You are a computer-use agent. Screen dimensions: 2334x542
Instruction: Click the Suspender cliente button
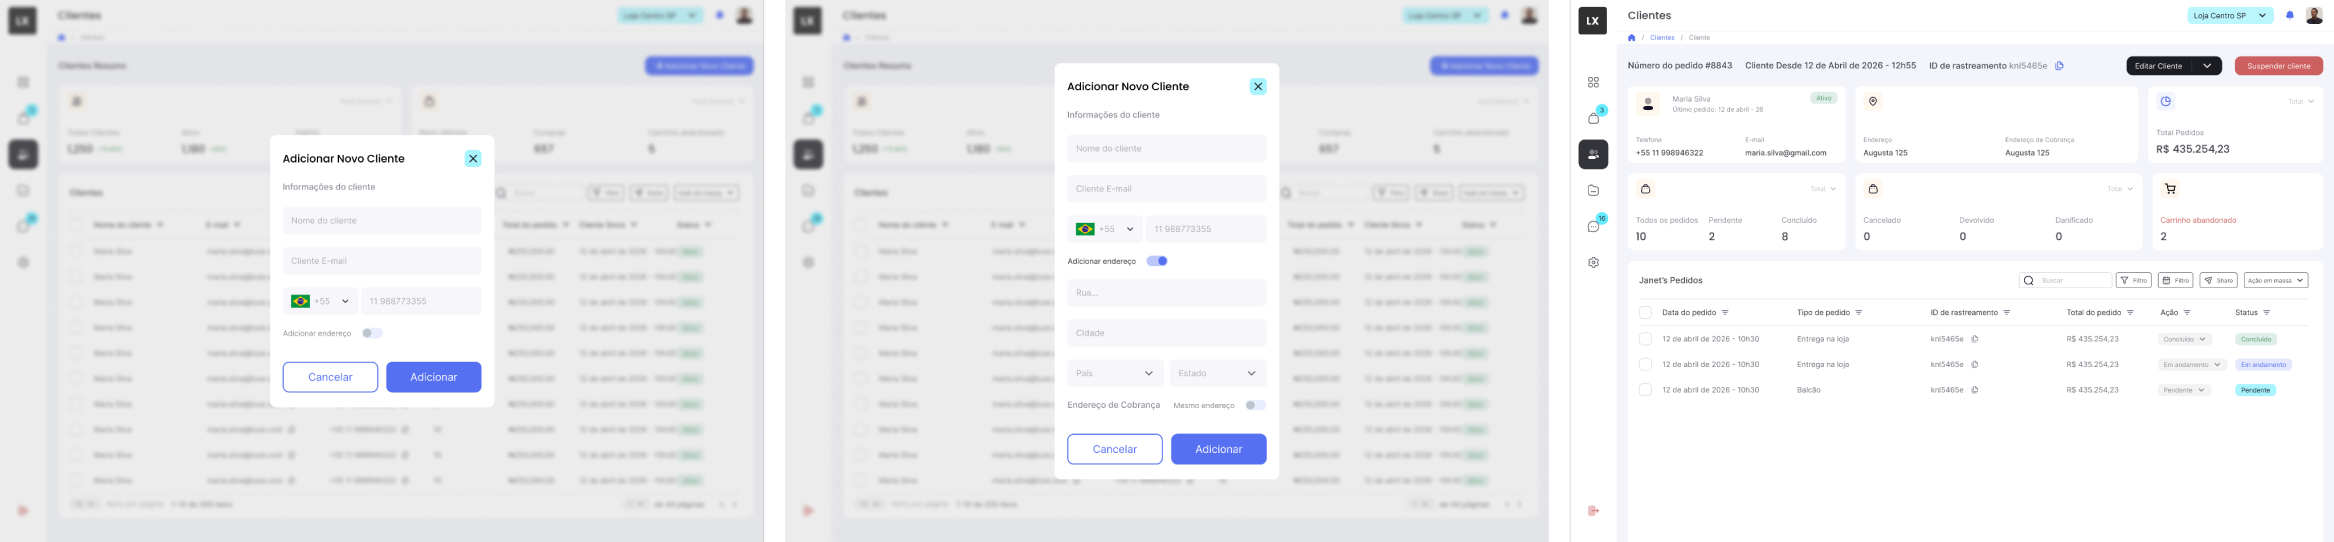click(2279, 66)
